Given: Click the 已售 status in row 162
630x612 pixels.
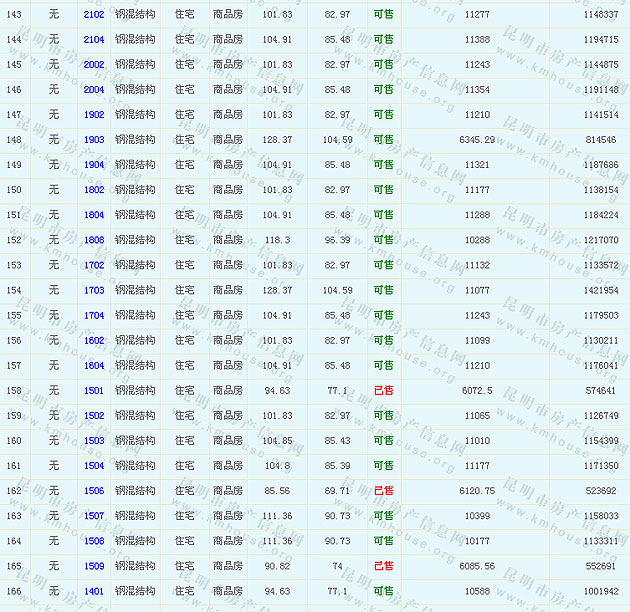Looking at the screenshot, I should 383,491.
